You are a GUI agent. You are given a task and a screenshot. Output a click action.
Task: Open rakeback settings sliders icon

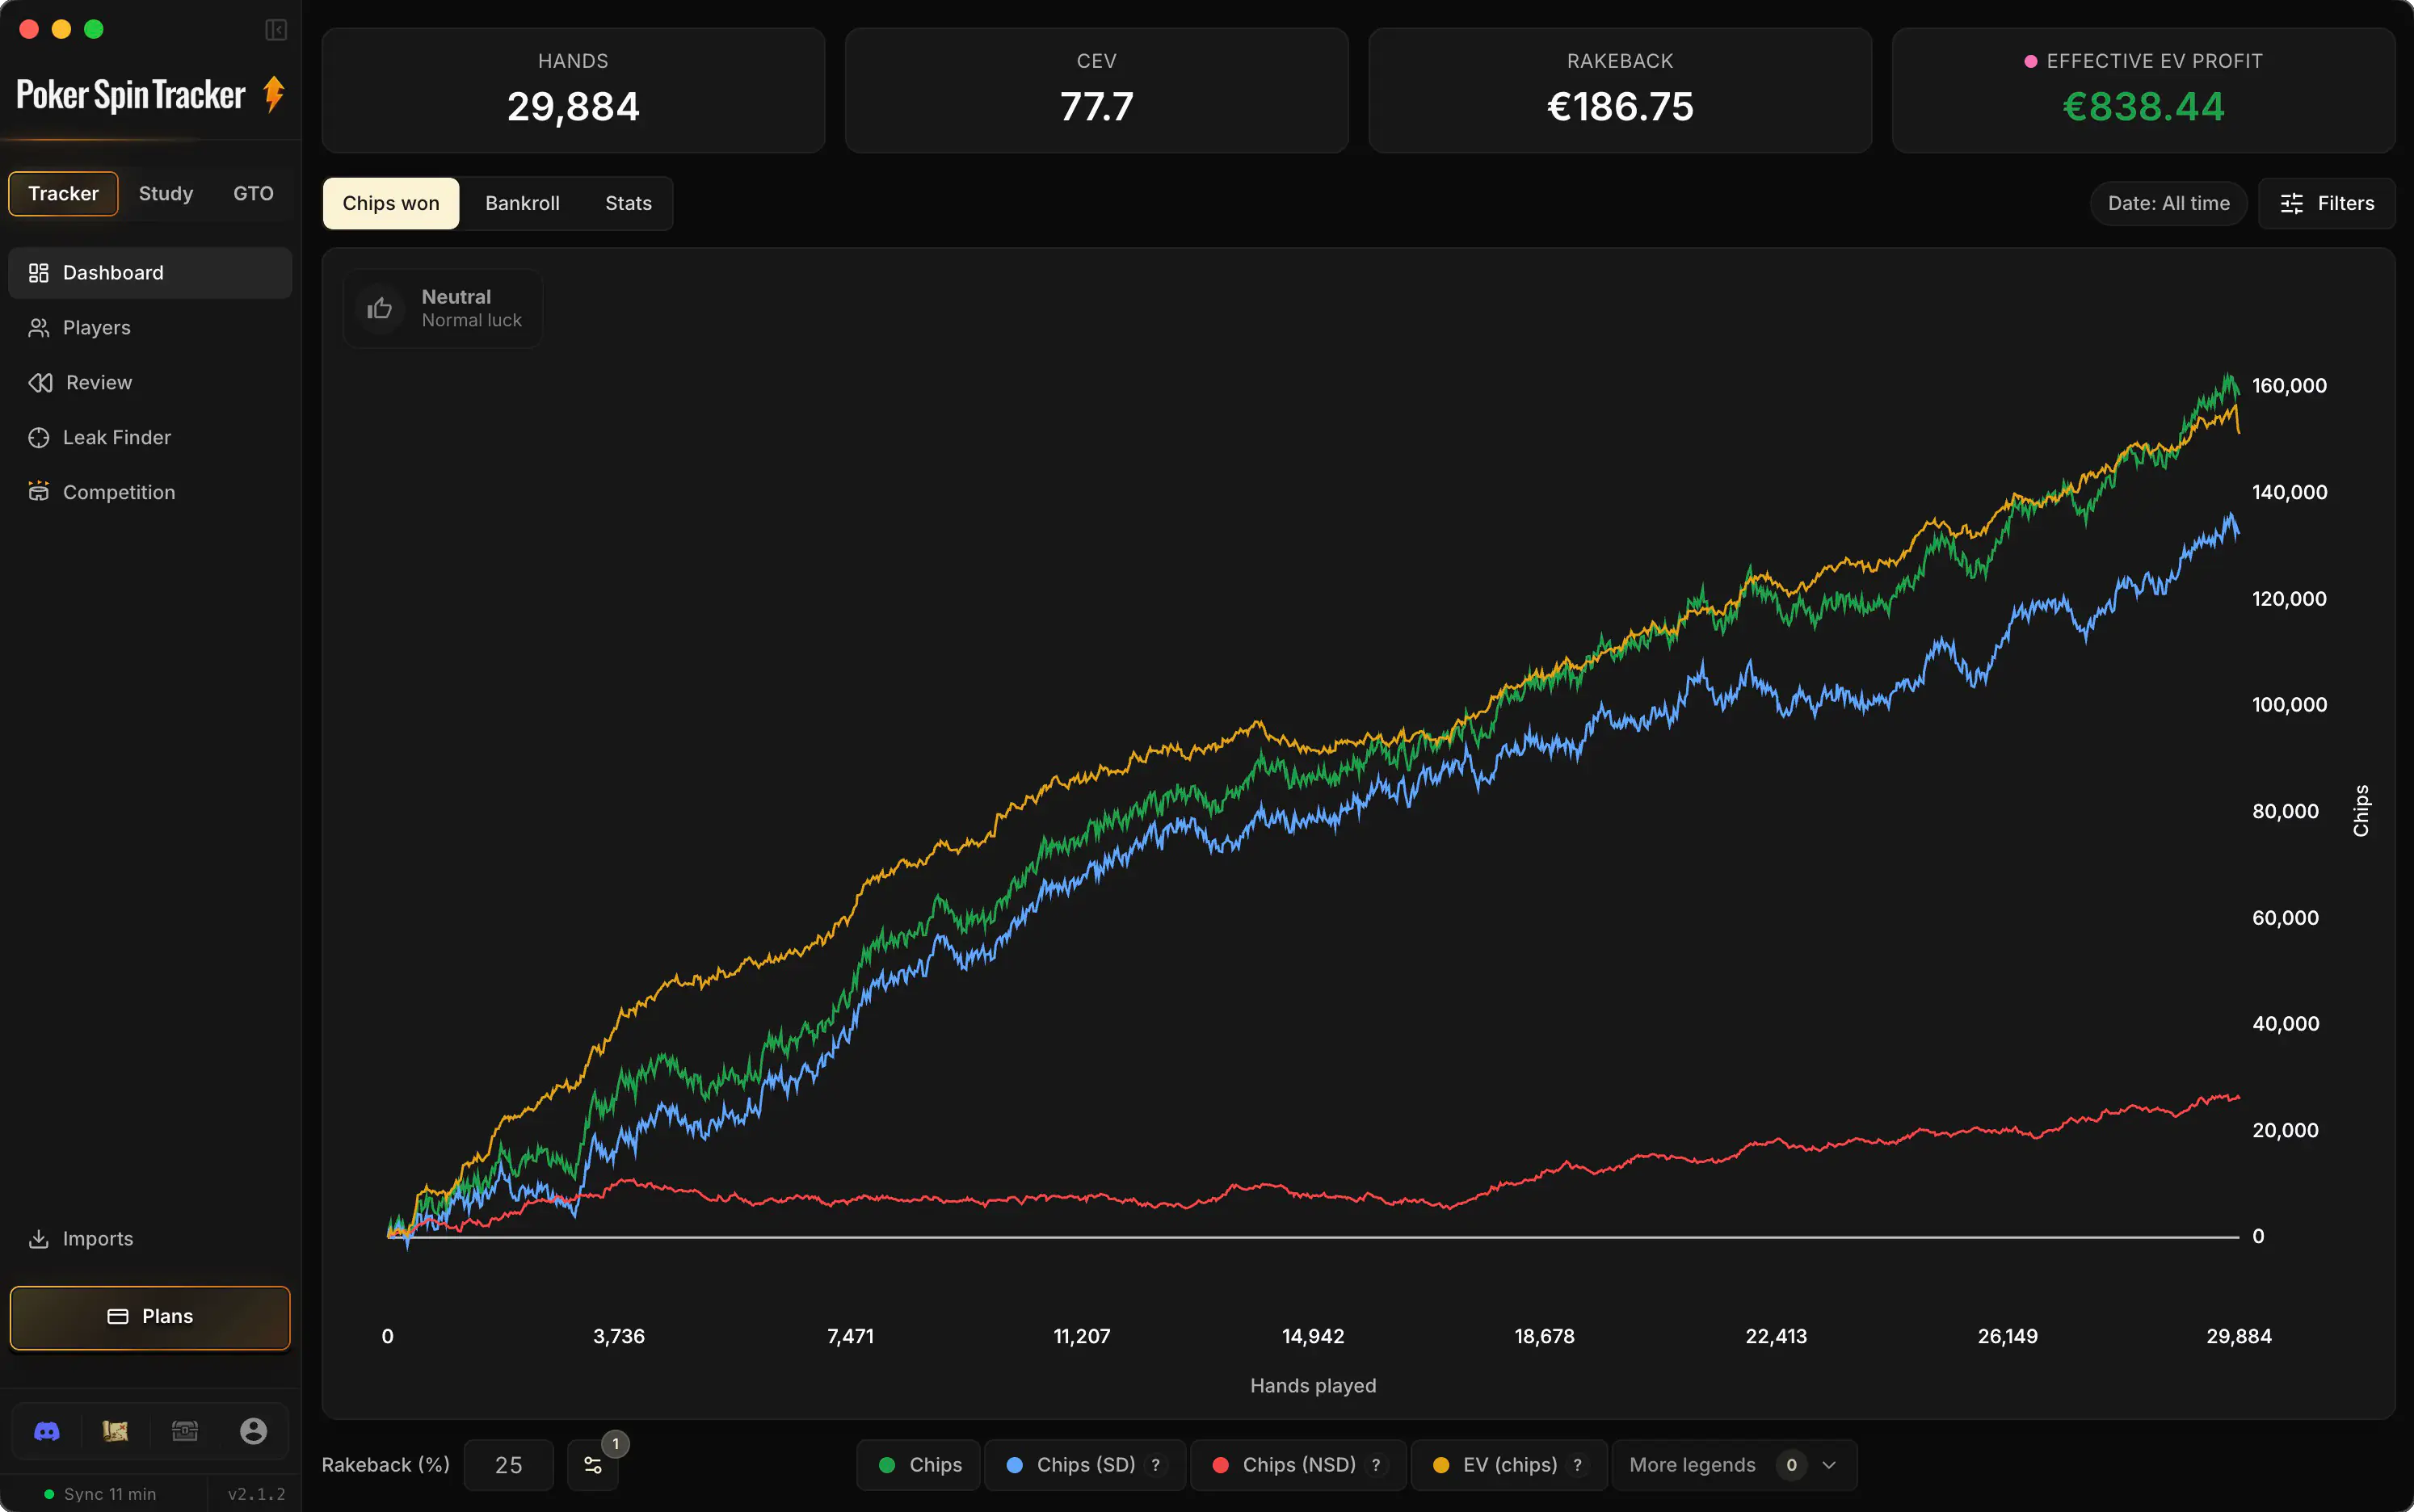(593, 1465)
